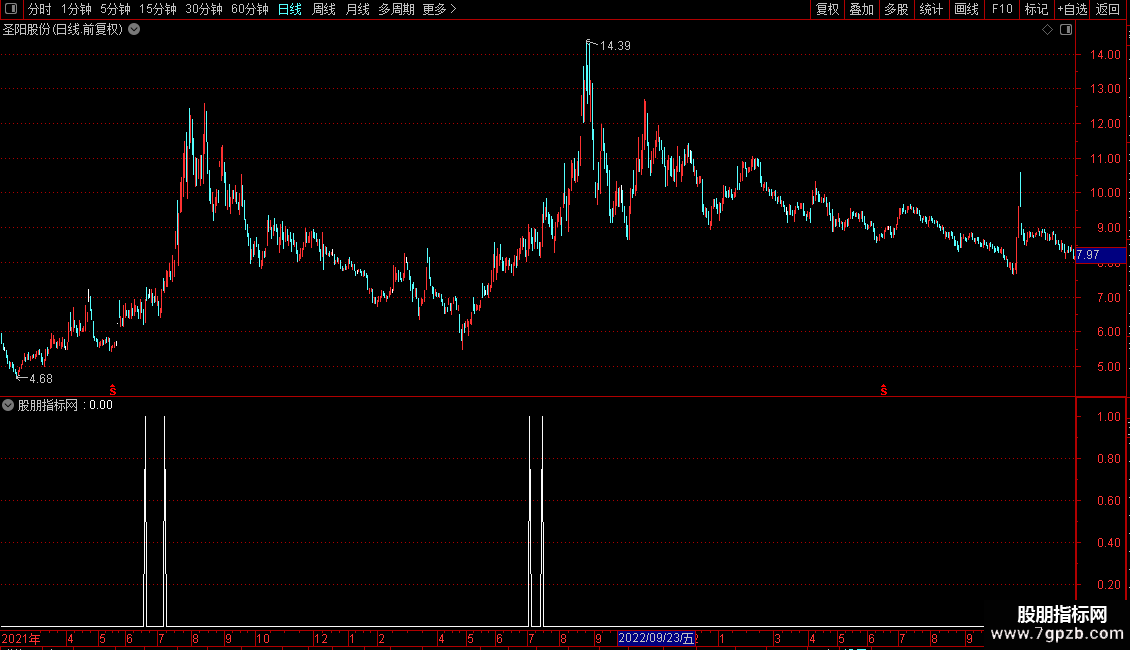Click the 标记 mark button
This screenshot has height=650, width=1130.
tap(1036, 9)
